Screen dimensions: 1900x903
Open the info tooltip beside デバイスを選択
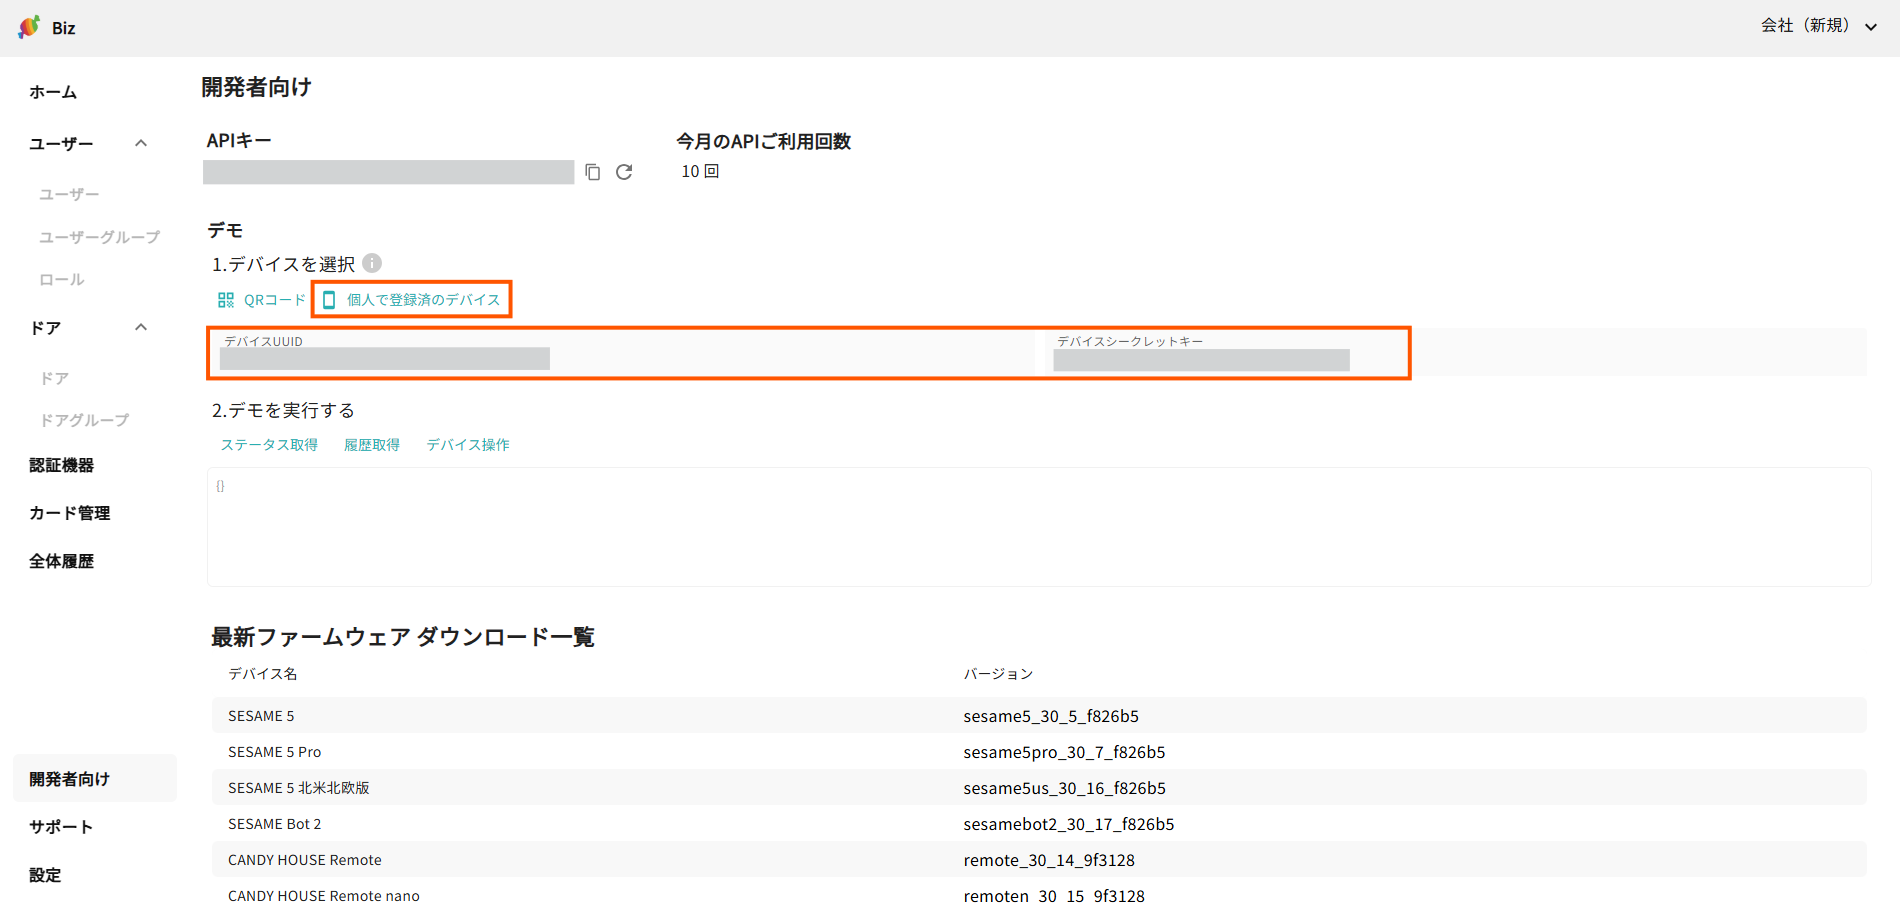(372, 263)
